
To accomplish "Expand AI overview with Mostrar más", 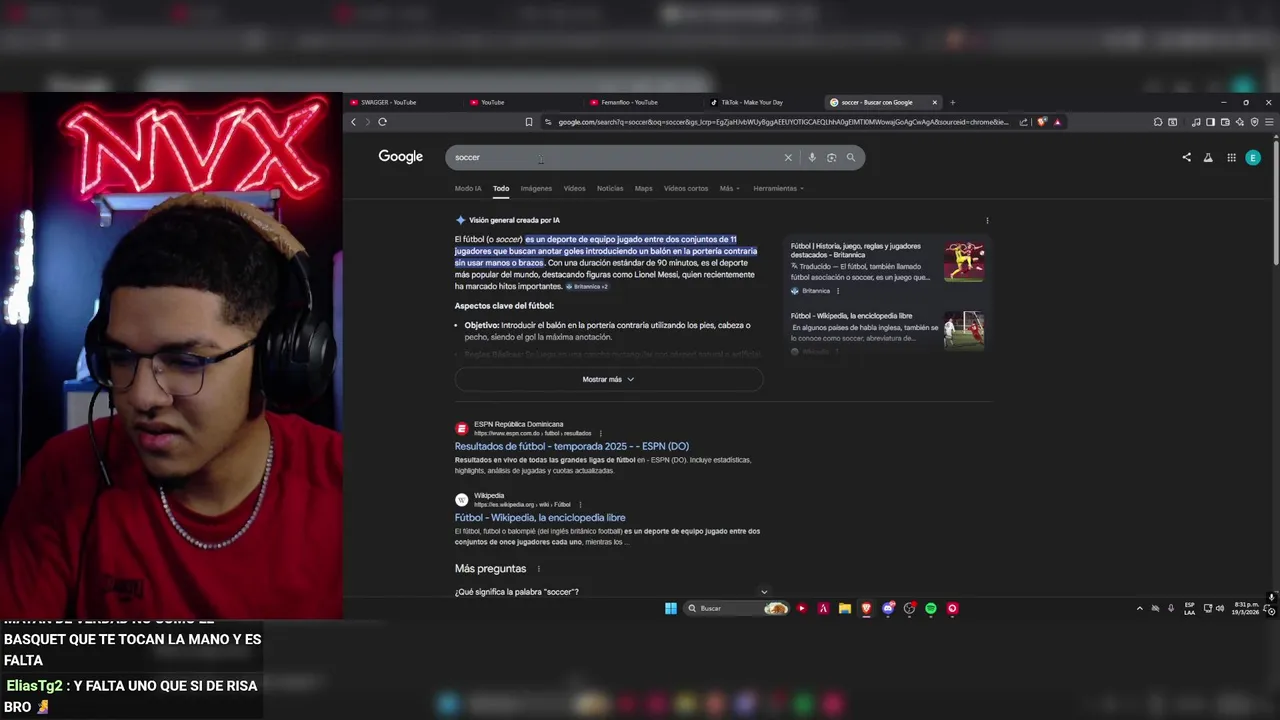I will coord(609,379).
